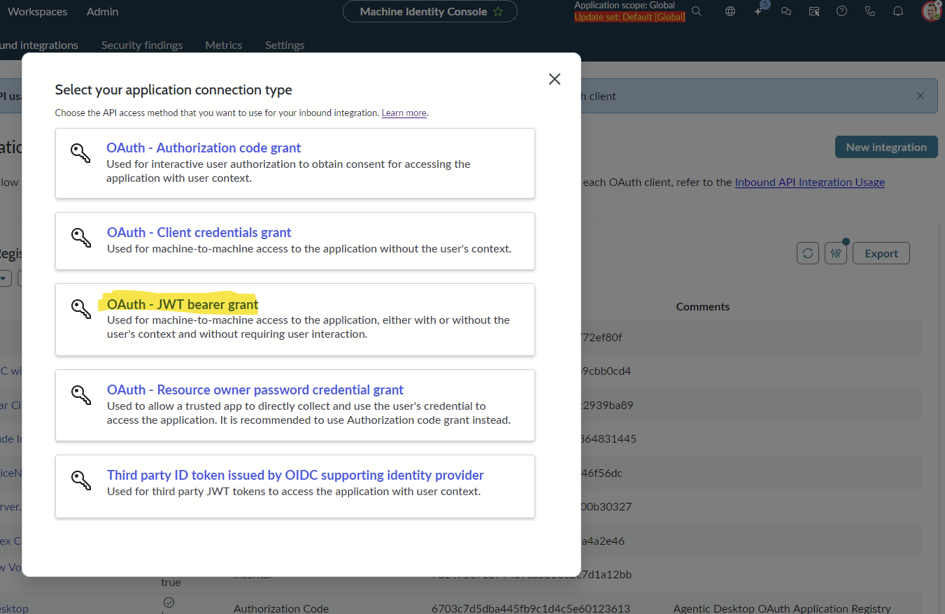Click the search magnifier in the top bar
Viewport: 945px width, 614px height.
coord(697,11)
